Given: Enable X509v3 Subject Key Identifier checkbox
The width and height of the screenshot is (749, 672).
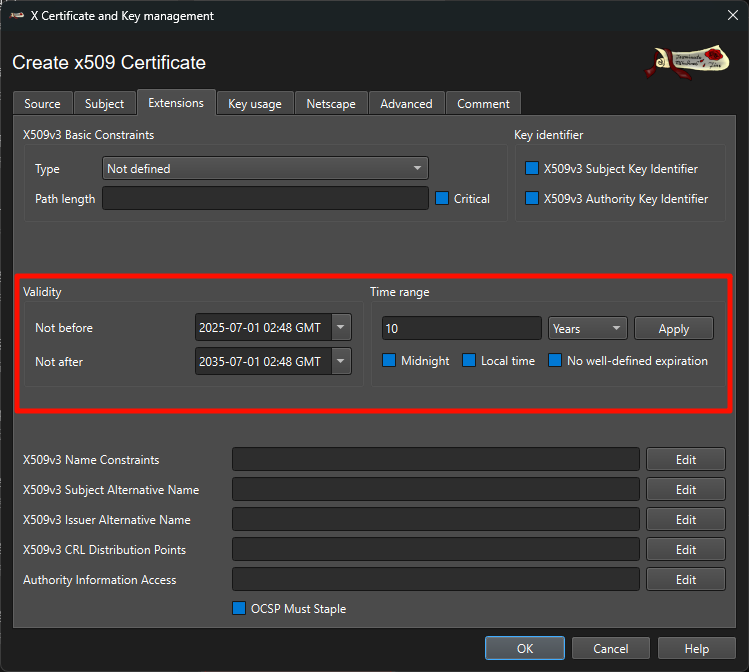Looking at the screenshot, I should pos(532,168).
